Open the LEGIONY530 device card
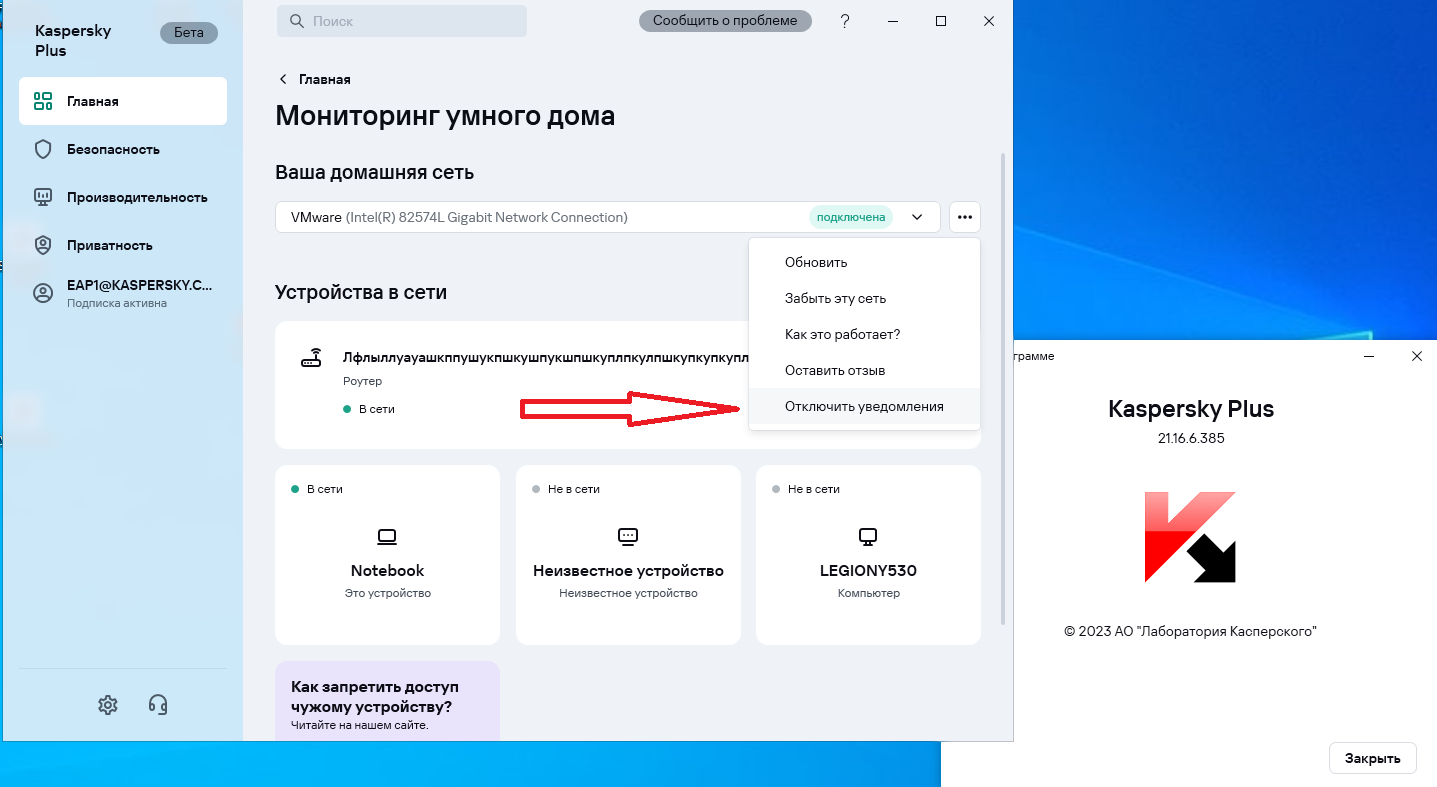This screenshot has height=787, width=1437. click(868, 554)
